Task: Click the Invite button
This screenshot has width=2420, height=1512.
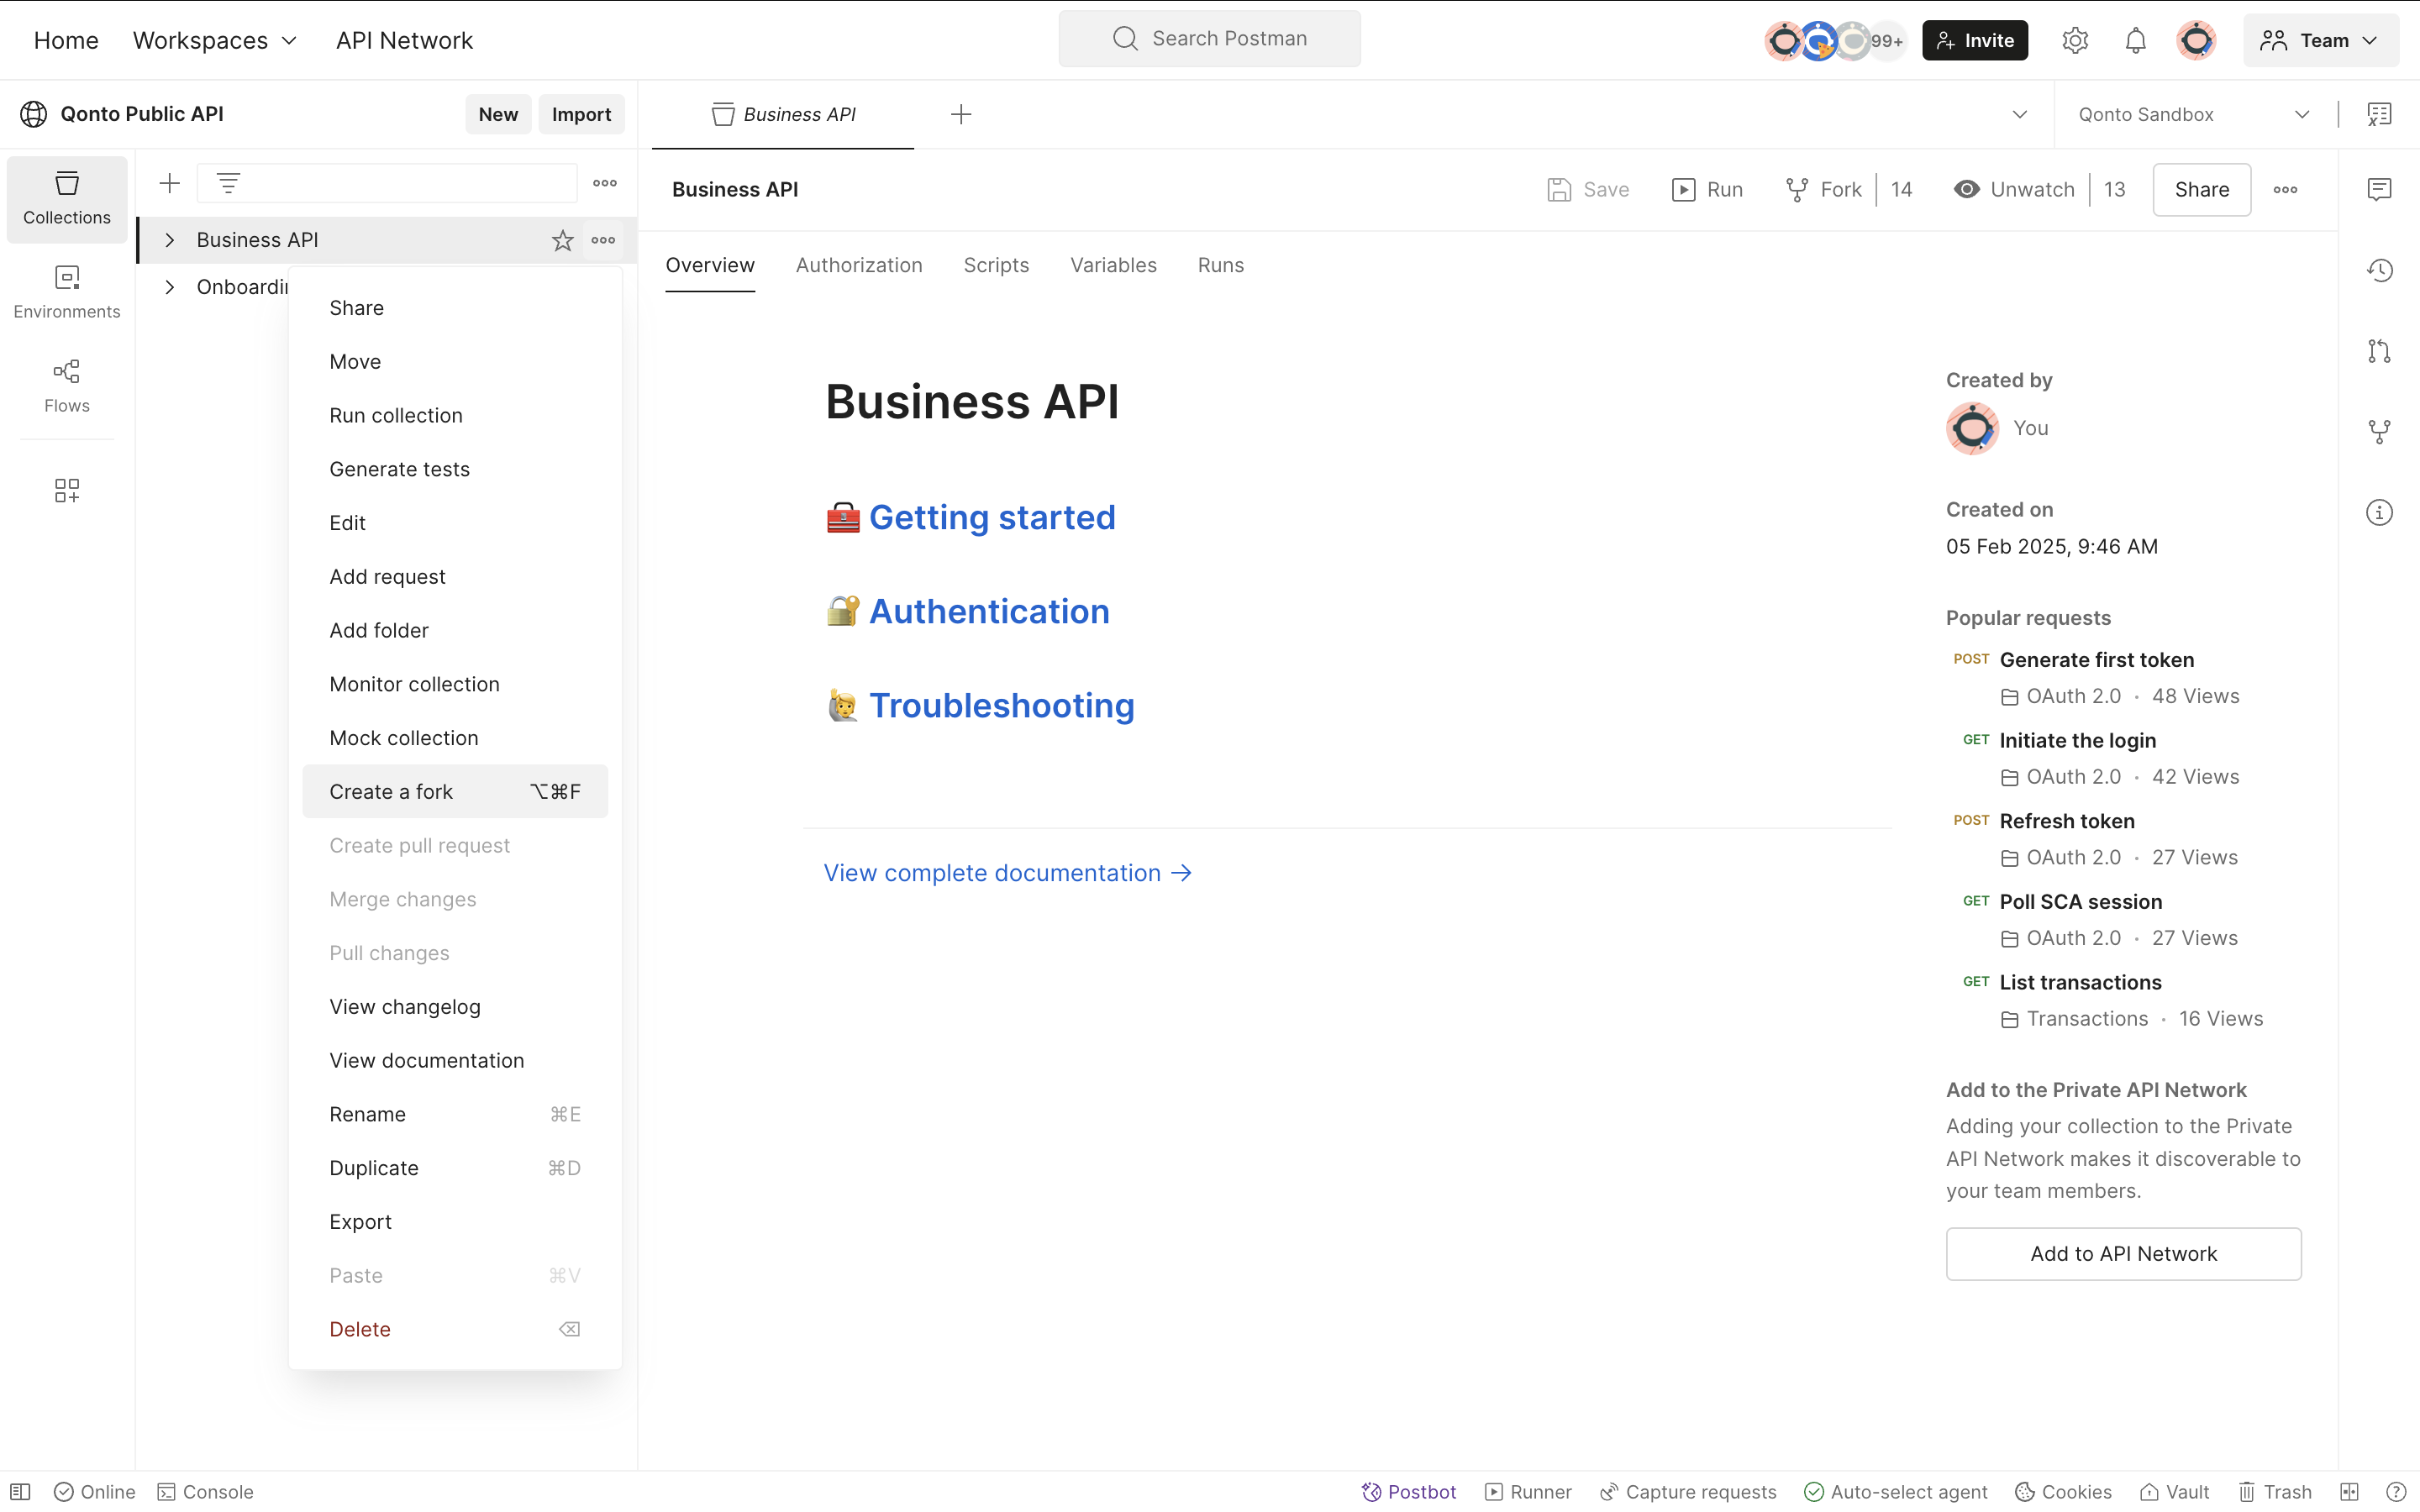Action: coord(1975,40)
